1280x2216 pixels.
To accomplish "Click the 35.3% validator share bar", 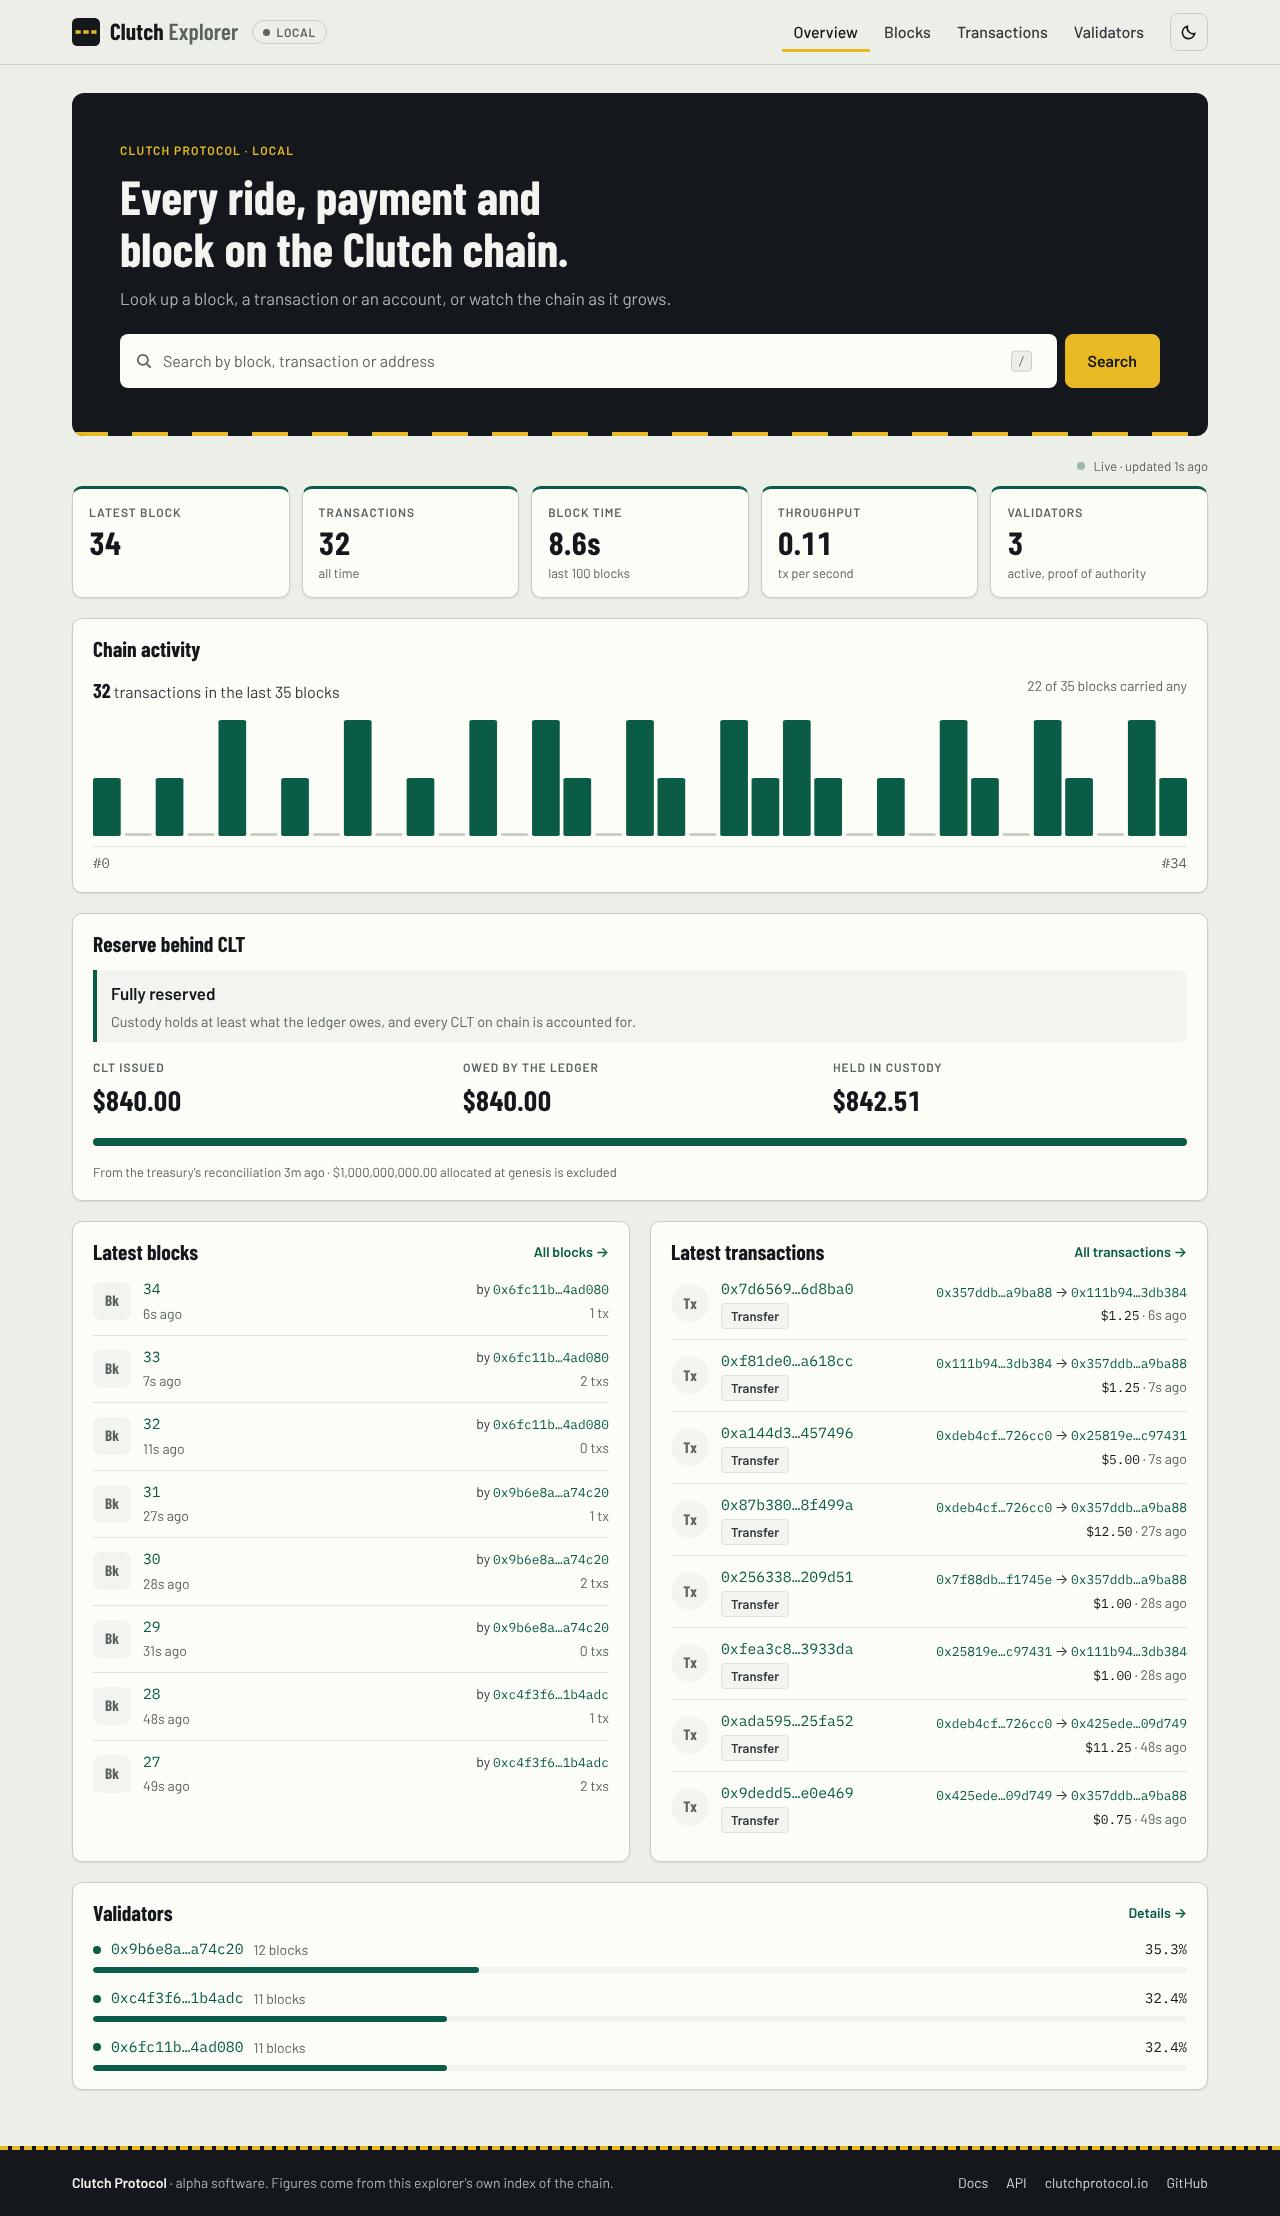I will (640, 1970).
